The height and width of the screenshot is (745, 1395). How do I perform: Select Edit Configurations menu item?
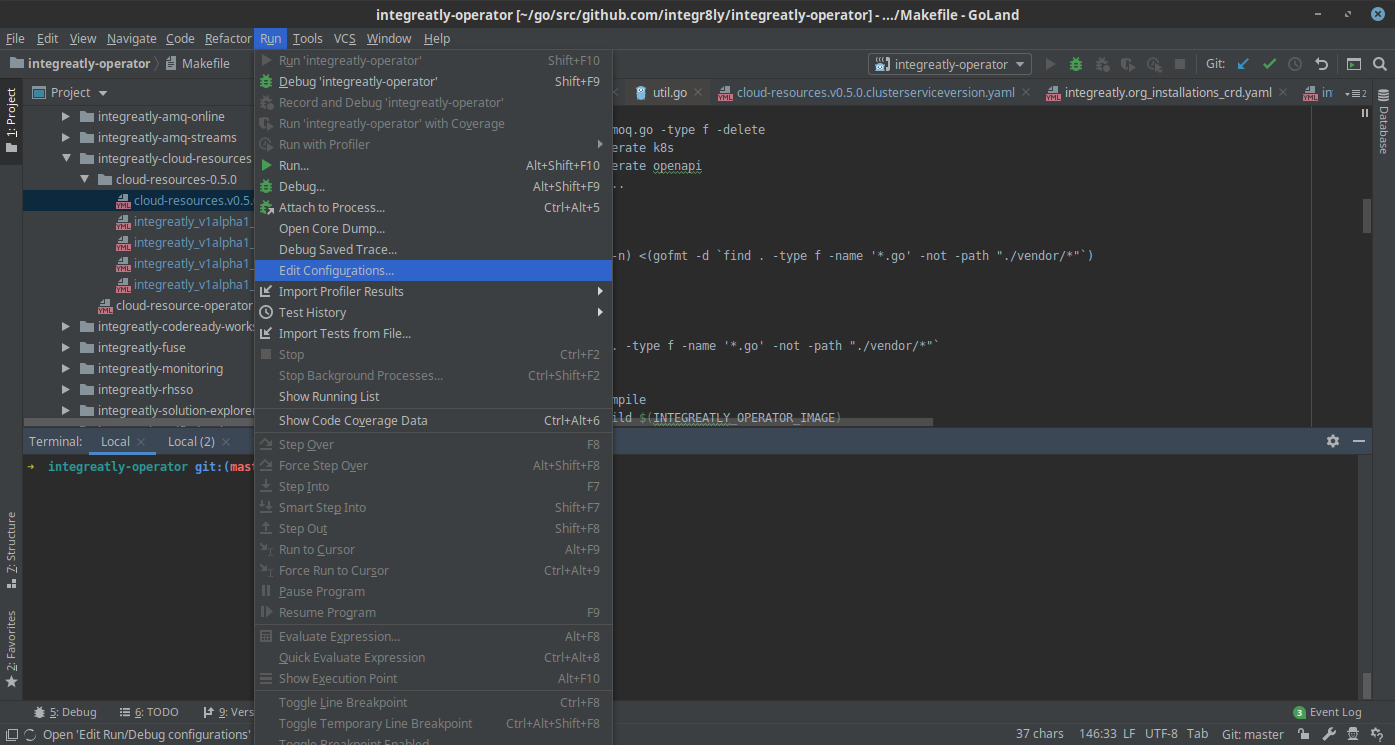[x=336, y=271]
